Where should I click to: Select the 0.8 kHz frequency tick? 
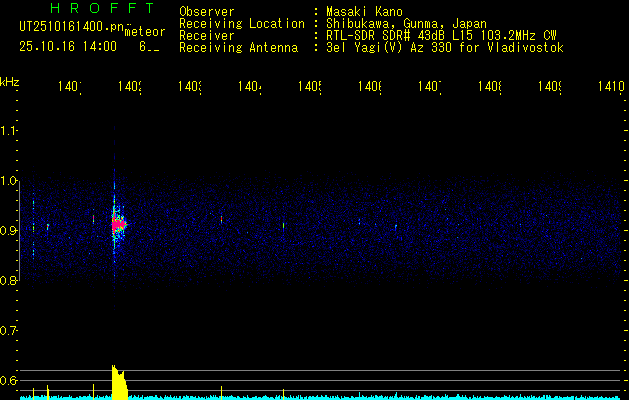pos(9,281)
